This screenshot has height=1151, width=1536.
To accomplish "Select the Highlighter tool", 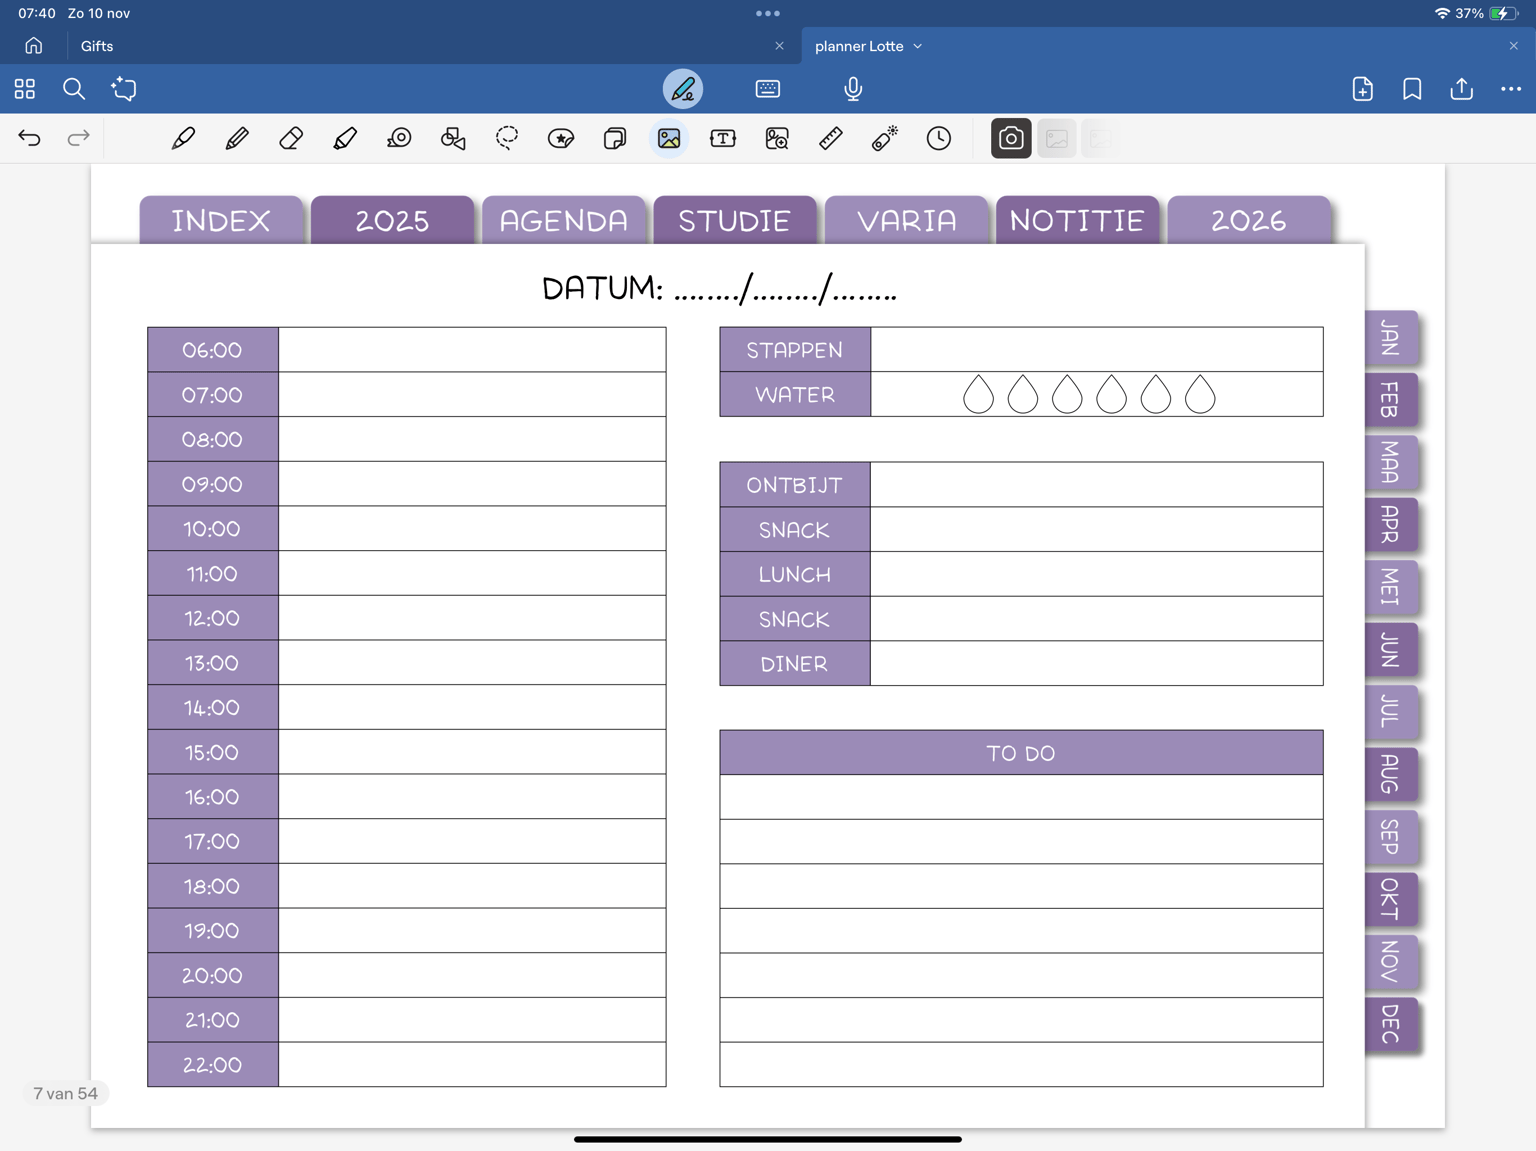I will click(x=345, y=138).
